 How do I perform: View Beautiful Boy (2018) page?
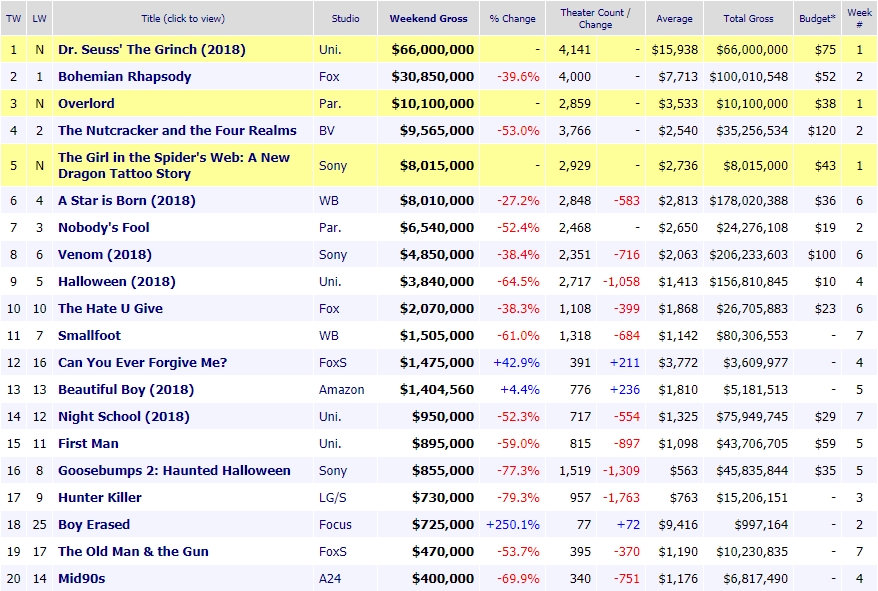[x=126, y=389]
